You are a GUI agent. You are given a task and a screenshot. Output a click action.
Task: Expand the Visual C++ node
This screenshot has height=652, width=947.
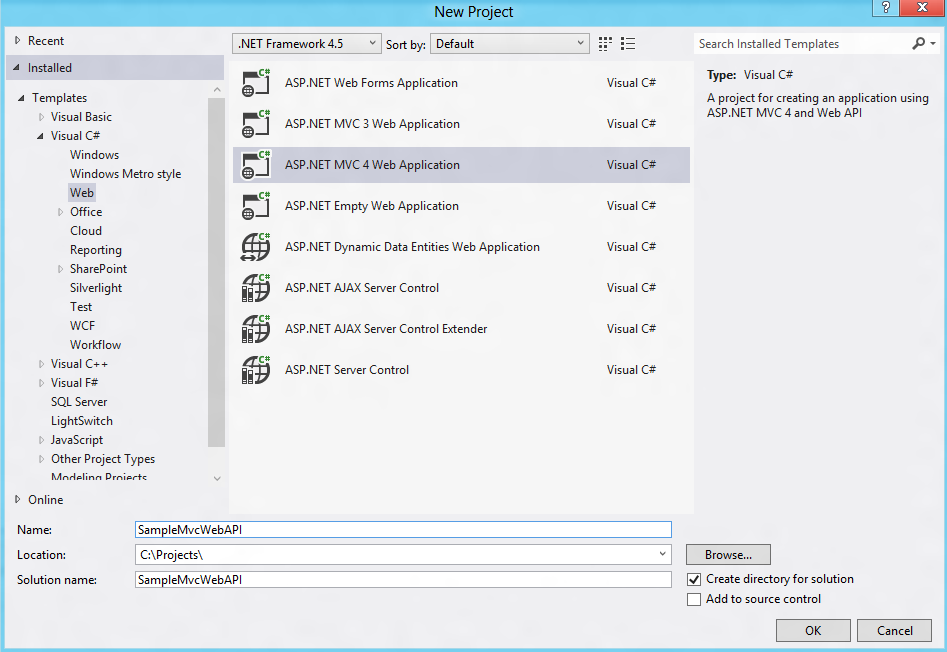pyautogui.click(x=41, y=364)
